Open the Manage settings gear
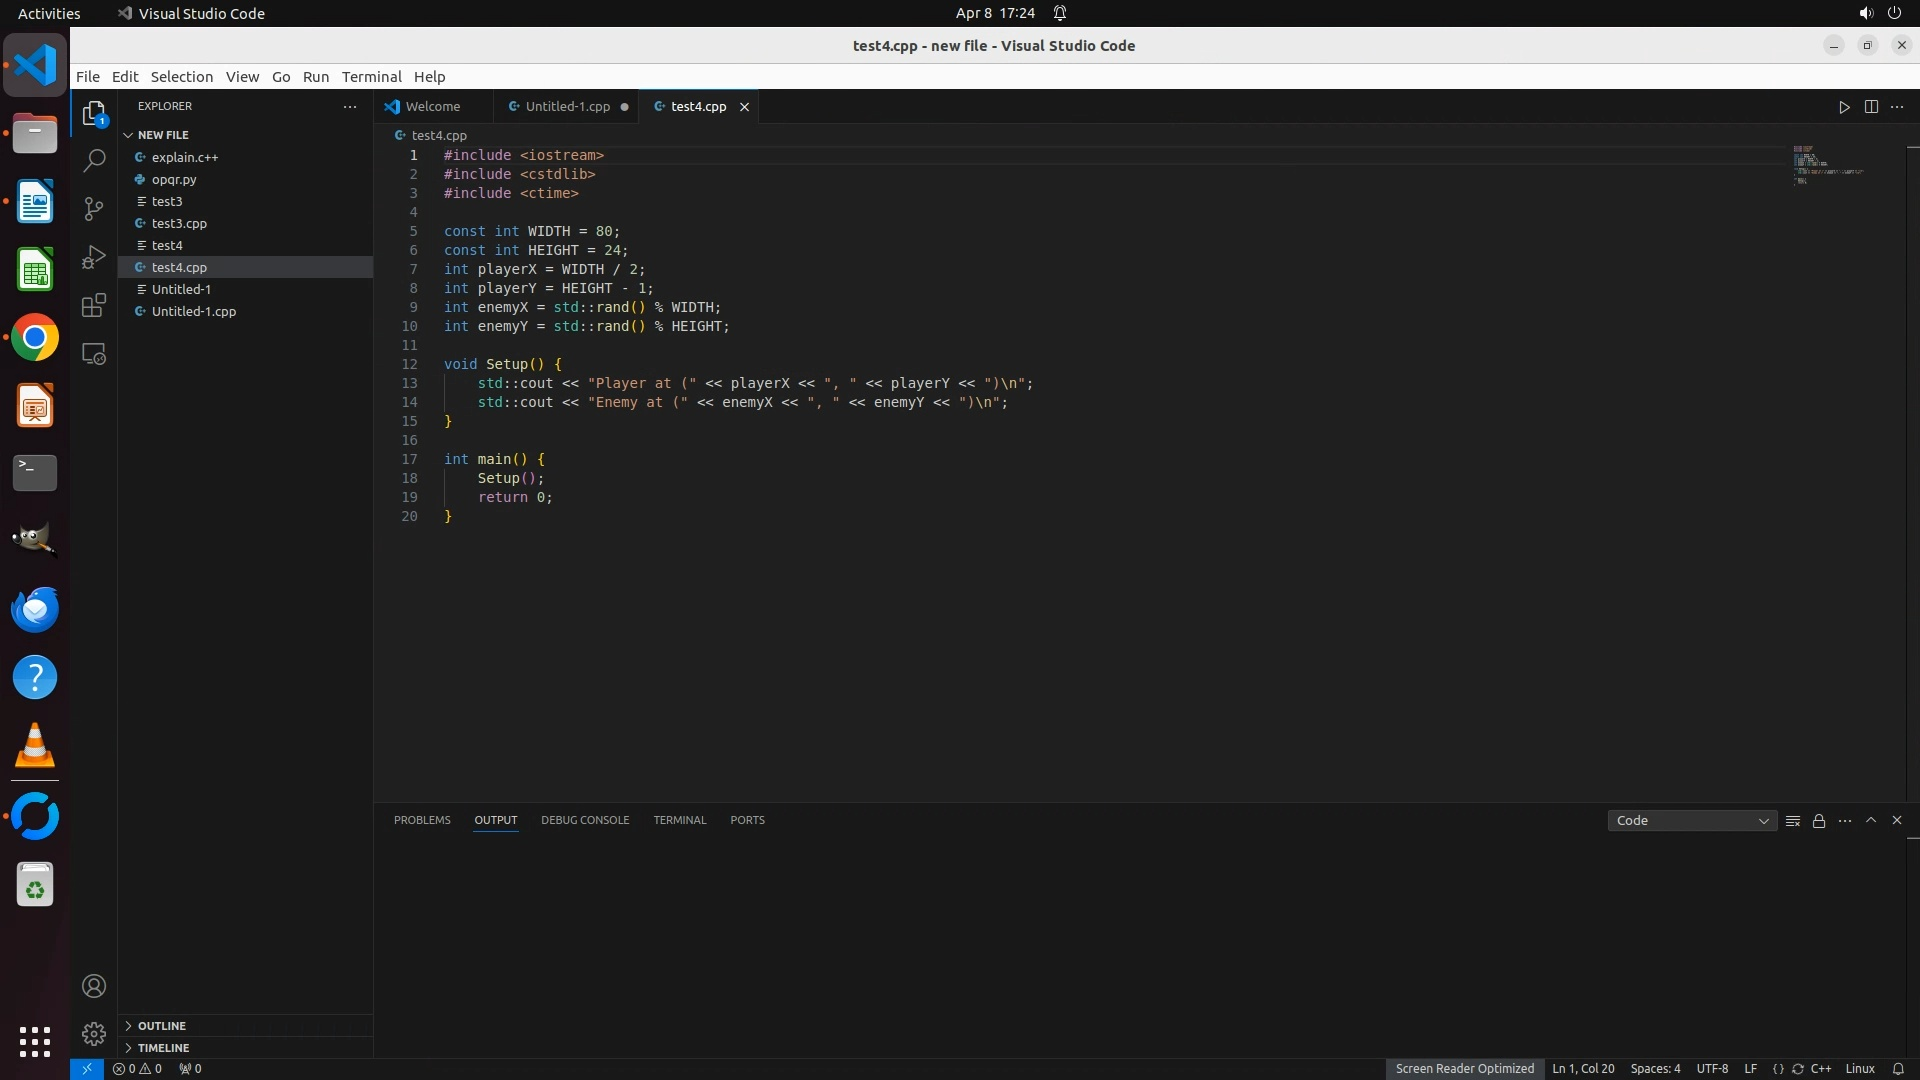 coord(94,1033)
